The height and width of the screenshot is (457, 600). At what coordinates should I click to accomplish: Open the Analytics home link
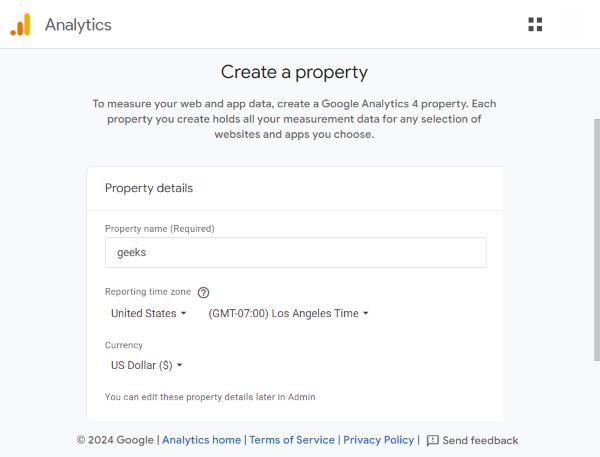(201, 440)
